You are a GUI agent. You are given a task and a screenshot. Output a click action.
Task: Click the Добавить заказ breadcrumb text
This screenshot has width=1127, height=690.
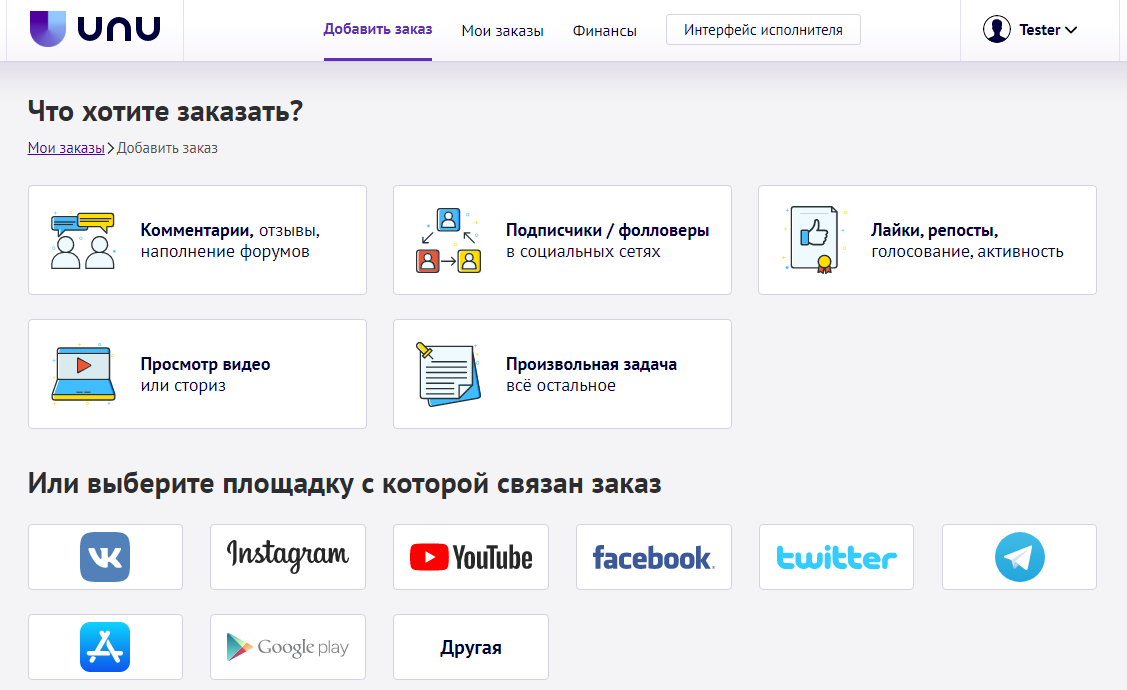click(167, 148)
